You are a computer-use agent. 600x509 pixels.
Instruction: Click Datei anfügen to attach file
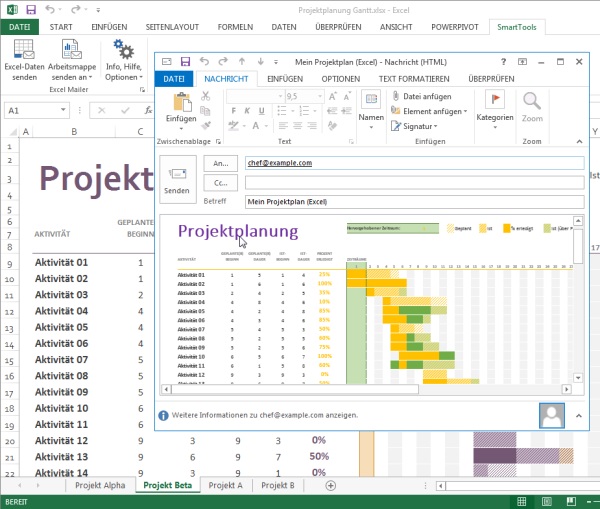point(422,96)
